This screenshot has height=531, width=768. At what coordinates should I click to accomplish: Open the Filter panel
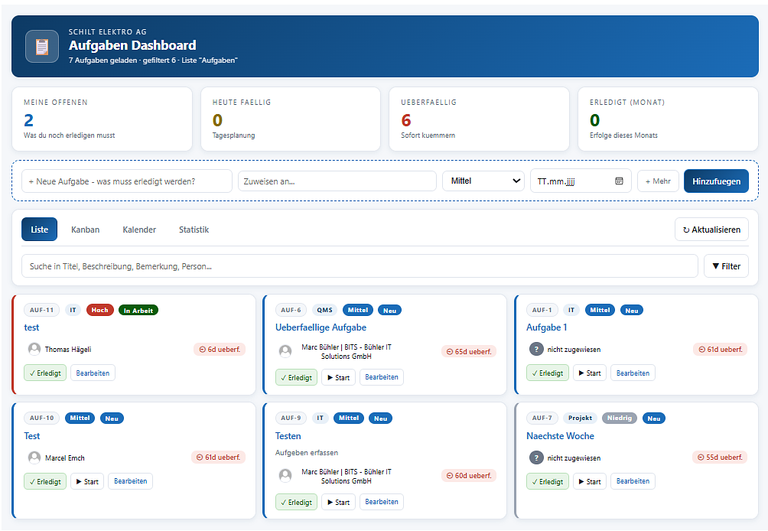[726, 266]
